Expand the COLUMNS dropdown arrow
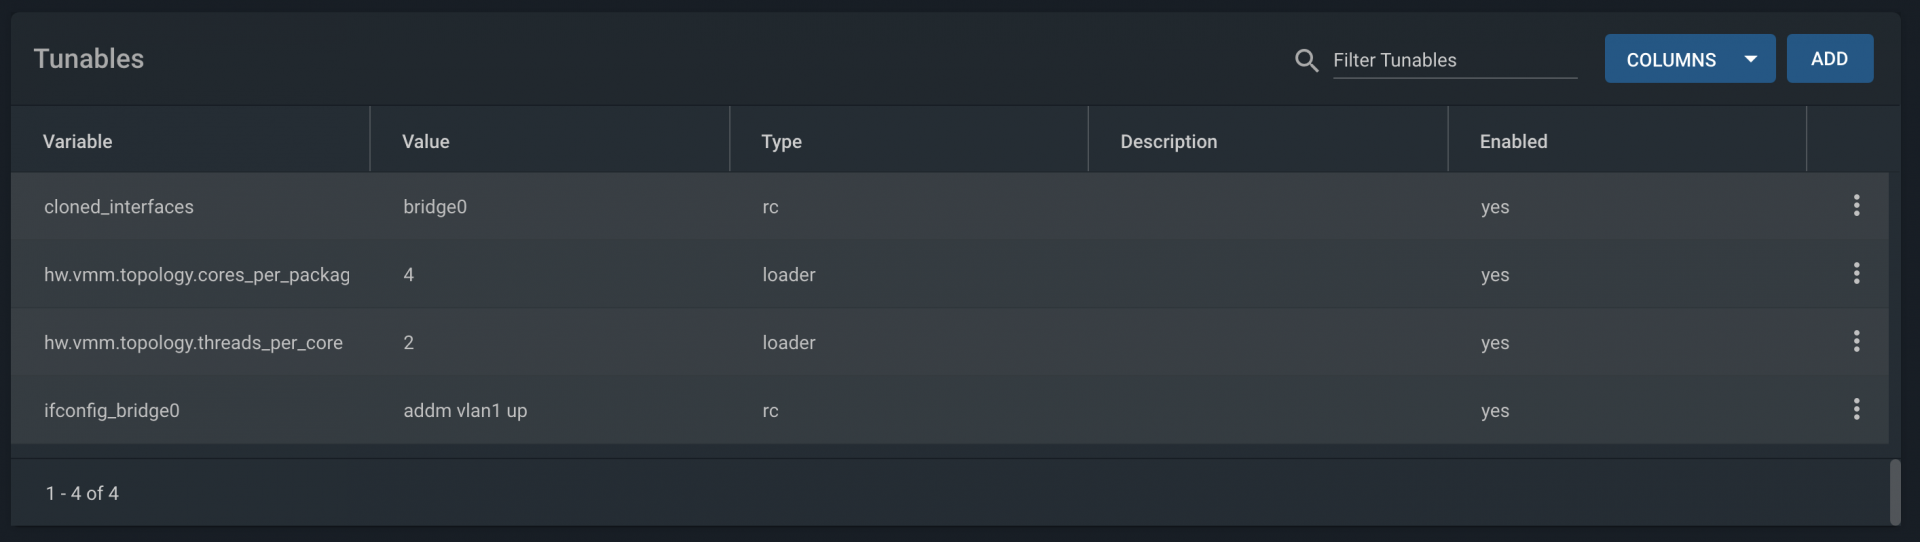This screenshot has width=1920, height=542. click(1751, 59)
